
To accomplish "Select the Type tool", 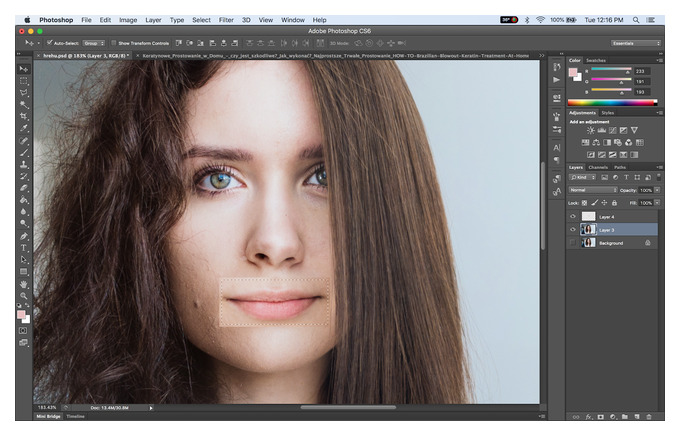I will [x=23, y=248].
